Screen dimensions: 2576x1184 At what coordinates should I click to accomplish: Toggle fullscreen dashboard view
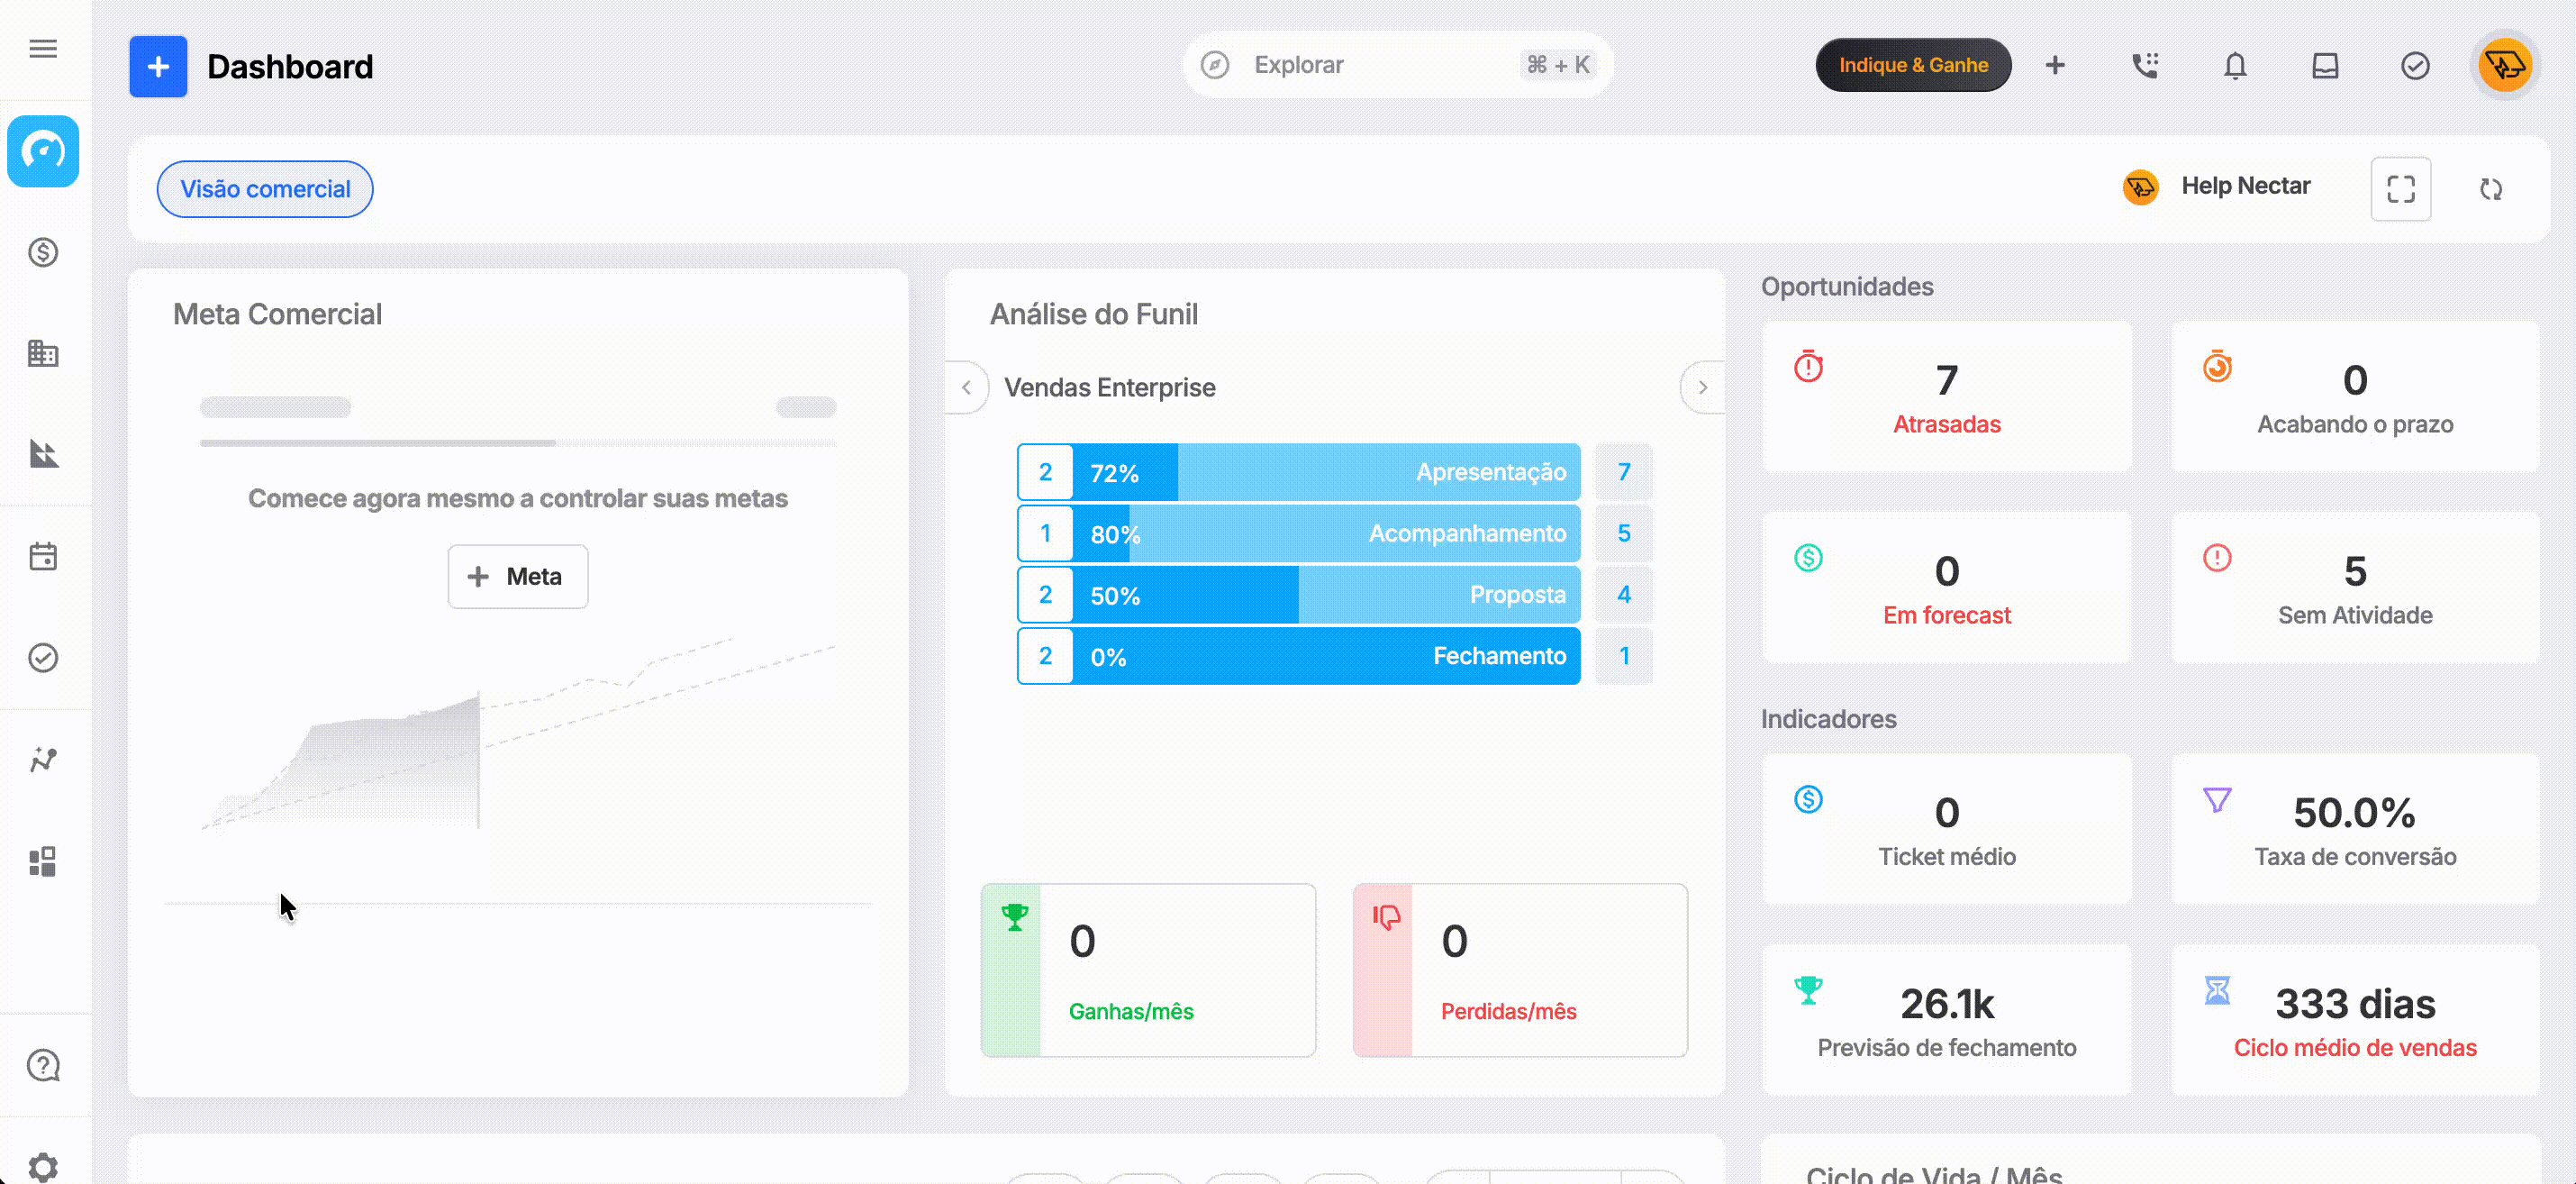point(2401,189)
